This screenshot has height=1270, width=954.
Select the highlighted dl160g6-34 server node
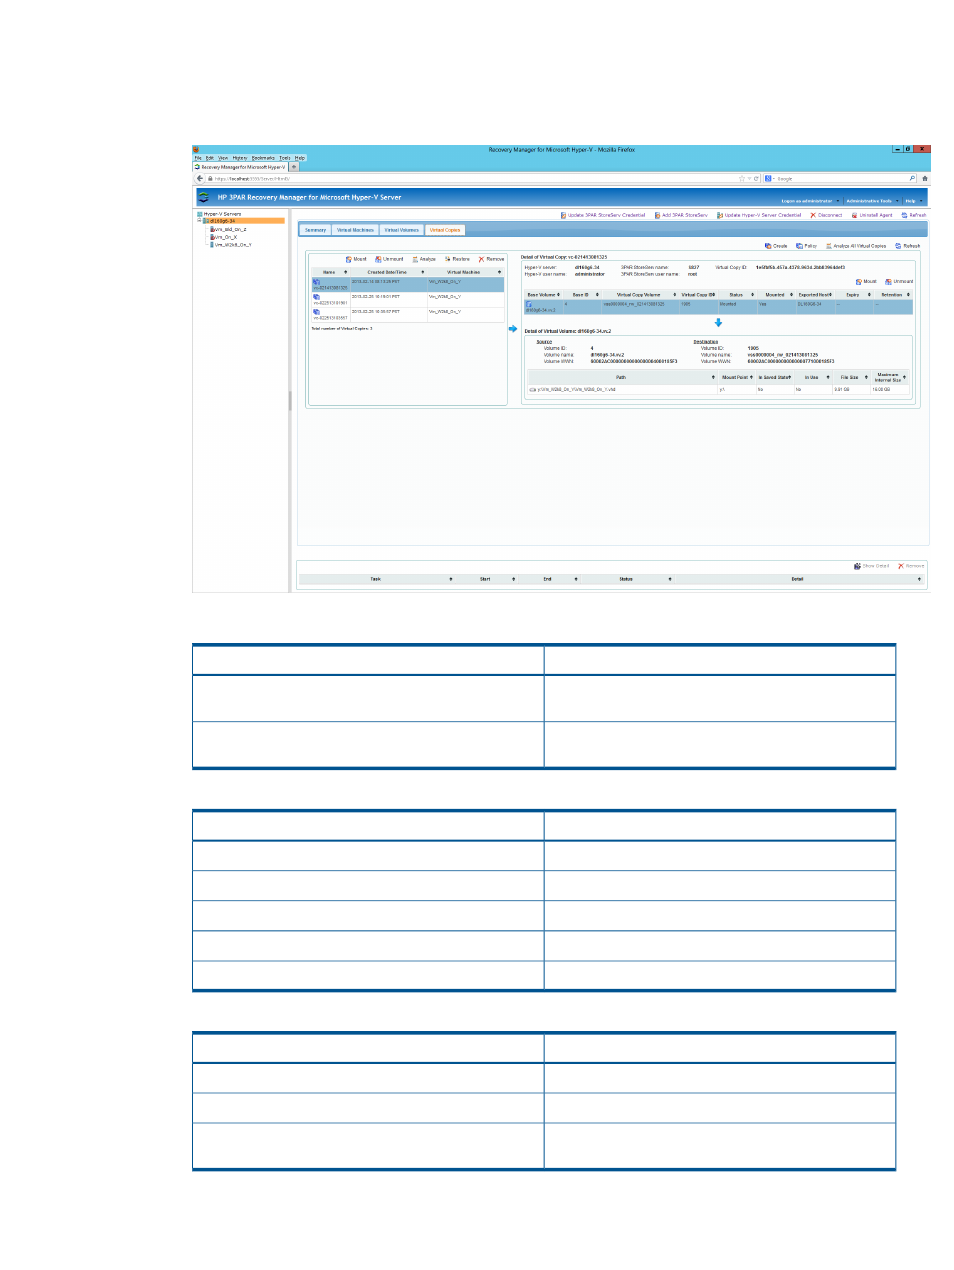point(243,221)
